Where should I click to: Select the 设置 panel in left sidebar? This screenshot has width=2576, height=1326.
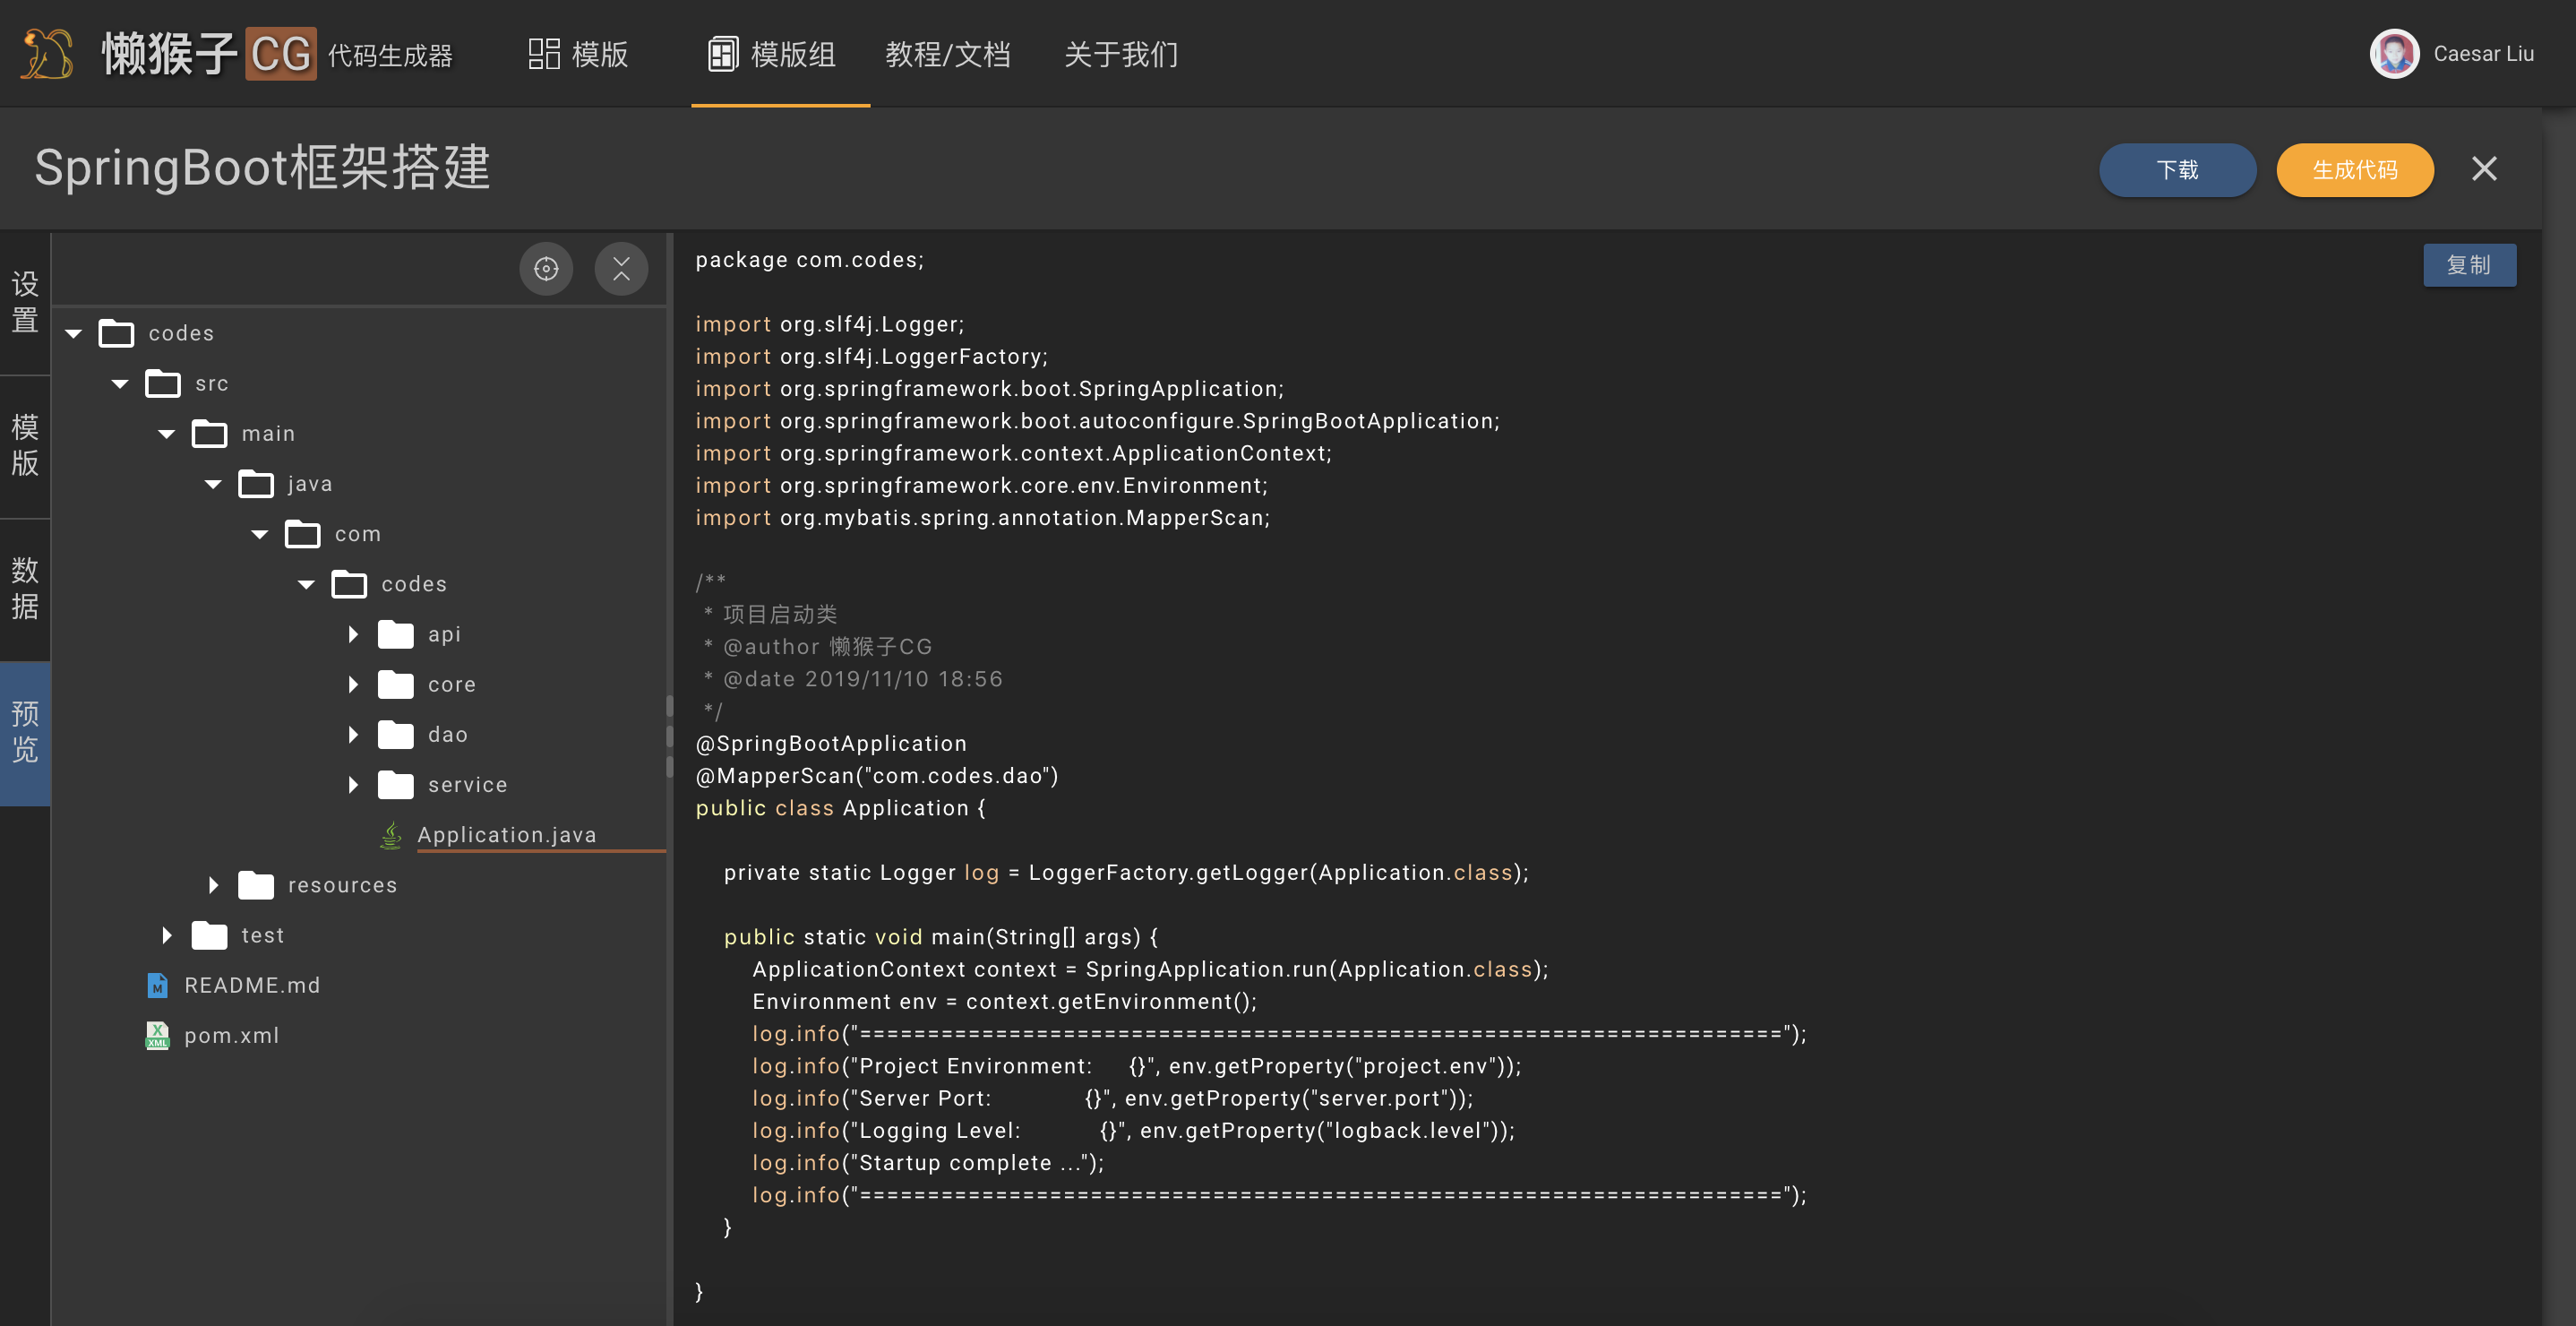click(x=24, y=301)
